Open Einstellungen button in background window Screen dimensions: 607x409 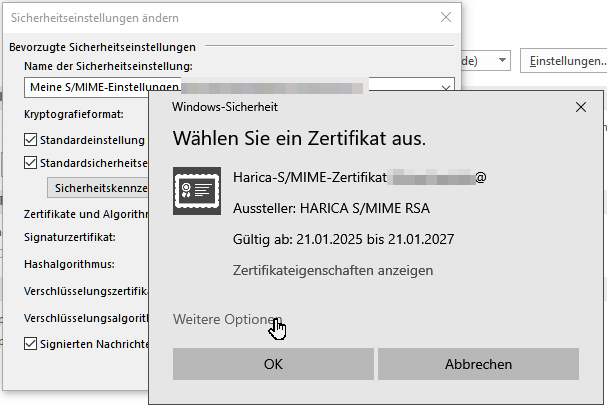click(x=565, y=61)
